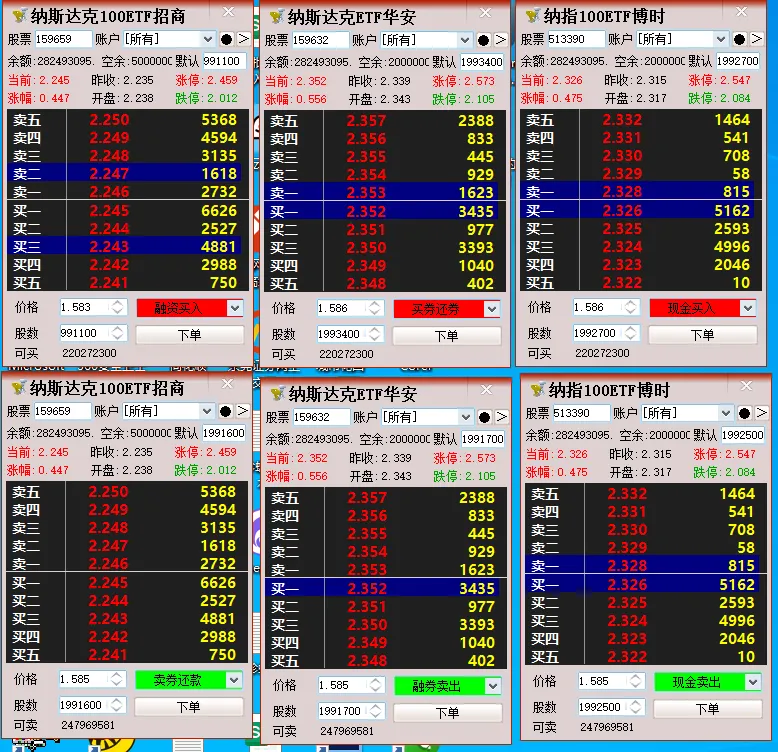
Task: Click 下单 in the 买券还券 window
Action: pyautogui.click(x=447, y=336)
